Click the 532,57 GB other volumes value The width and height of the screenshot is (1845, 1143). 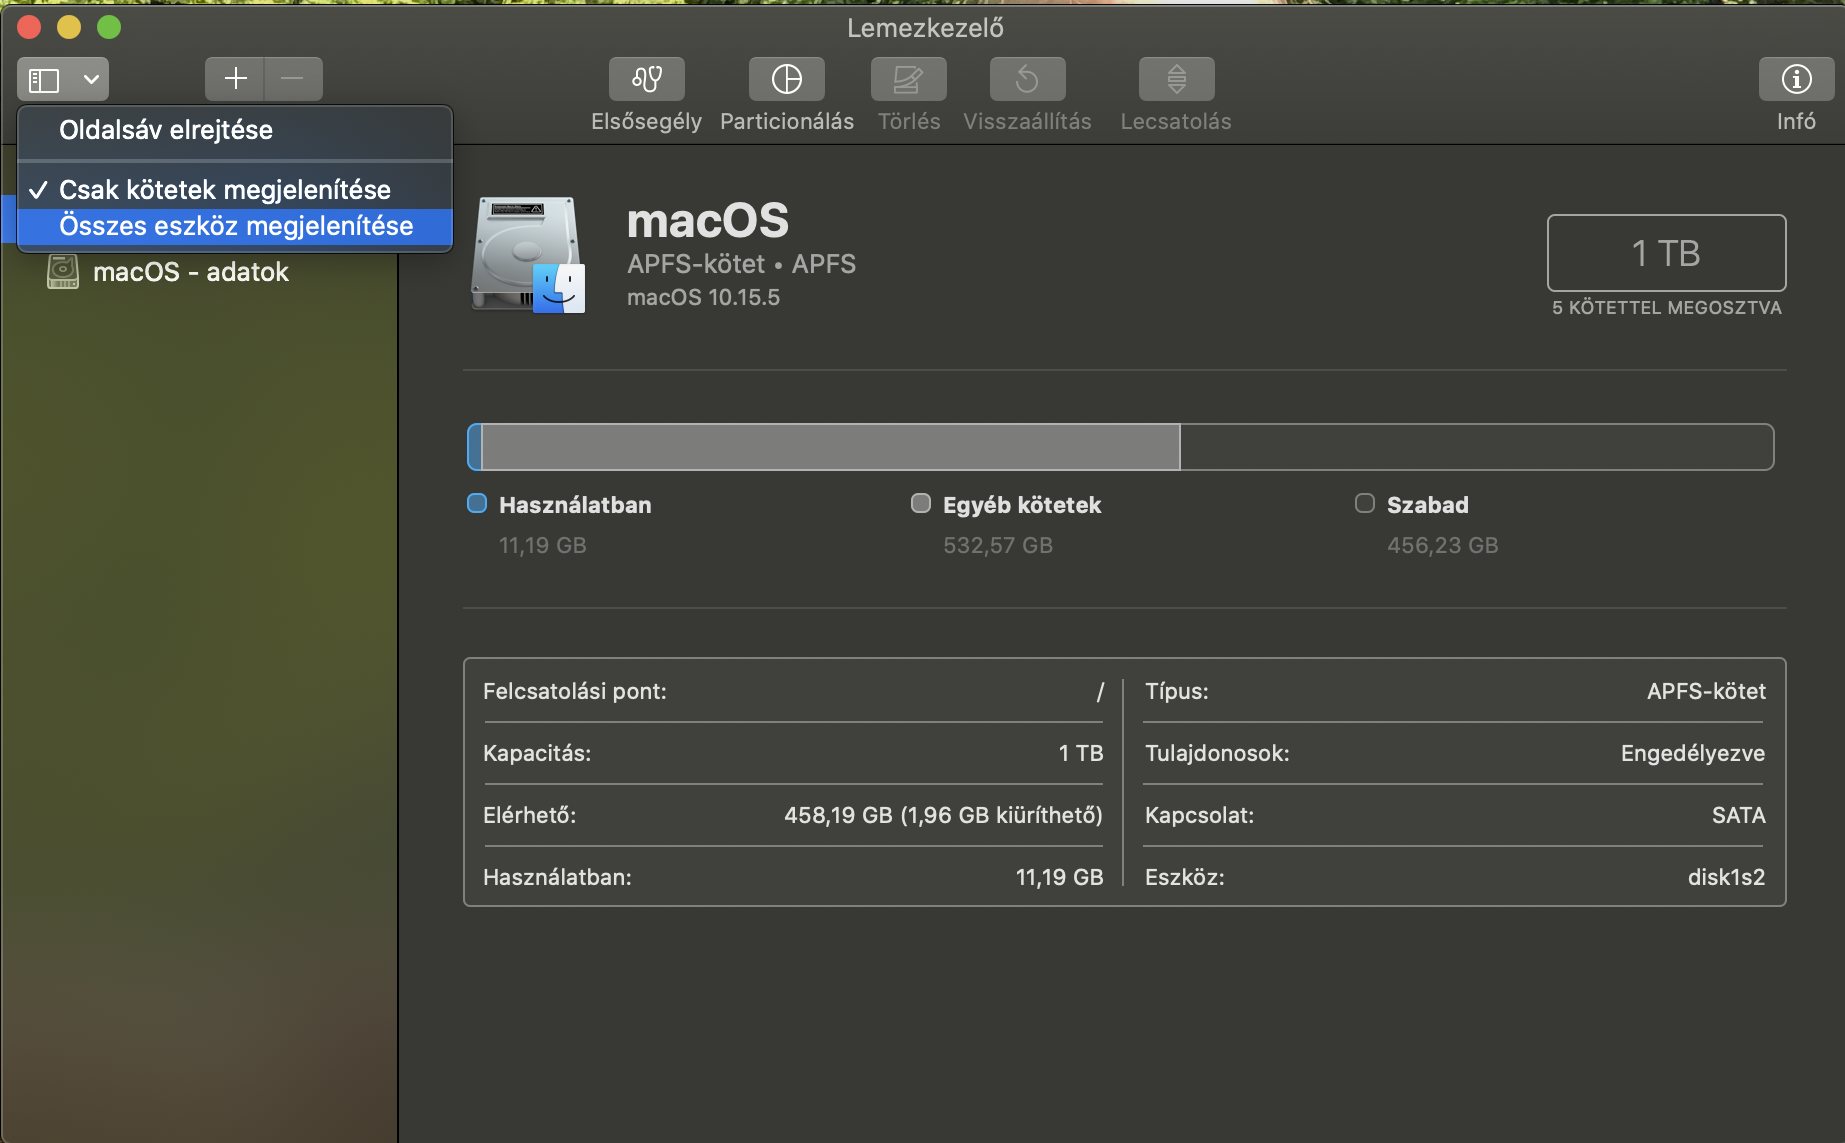[998, 545]
